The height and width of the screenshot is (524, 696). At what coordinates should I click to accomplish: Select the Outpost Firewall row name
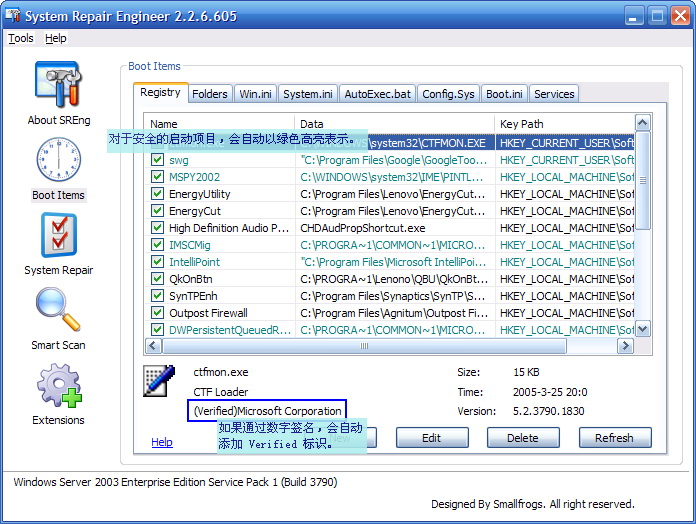coord(208,313)
